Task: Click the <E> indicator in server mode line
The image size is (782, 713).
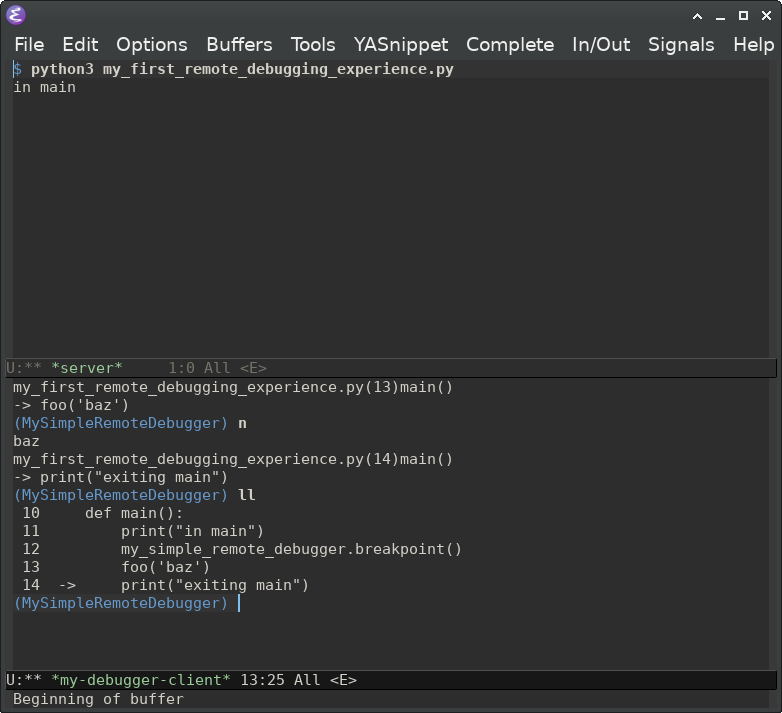Action: tap(253, 368)
